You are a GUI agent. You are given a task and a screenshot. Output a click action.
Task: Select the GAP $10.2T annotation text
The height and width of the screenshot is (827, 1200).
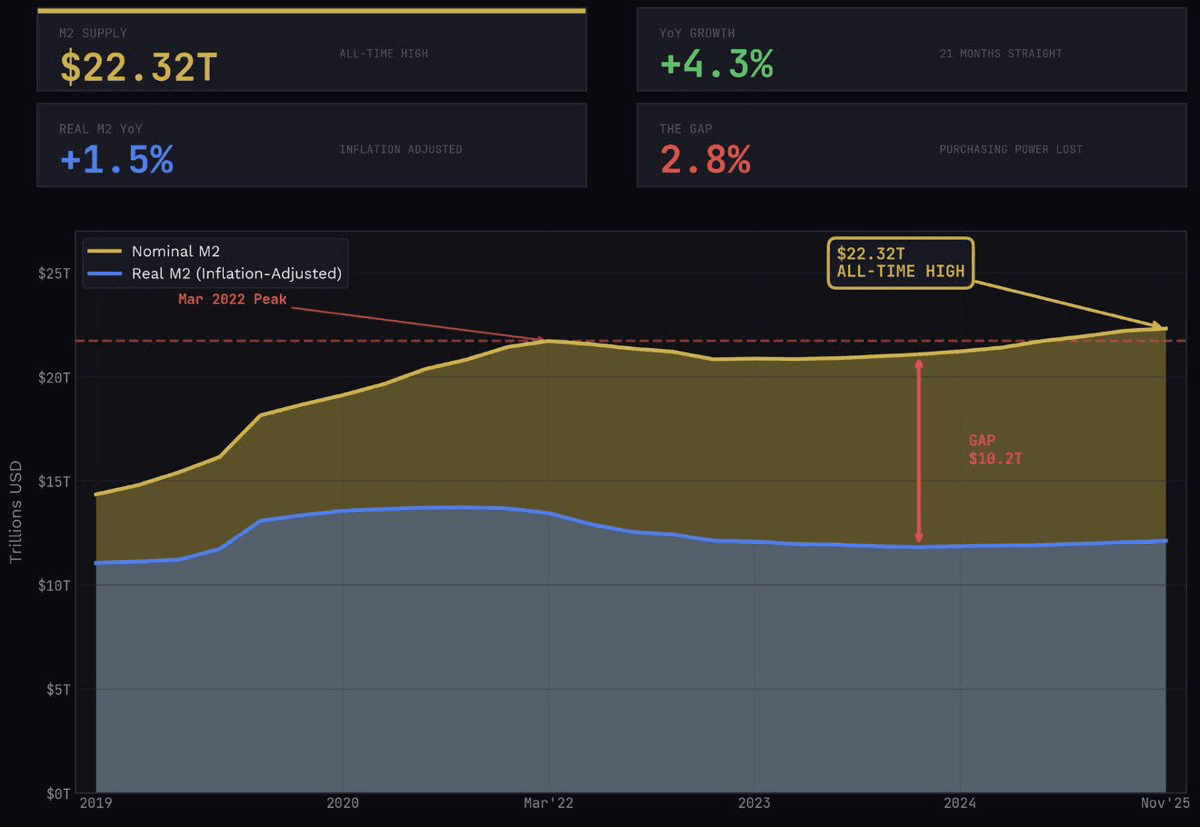coord(995,449)
